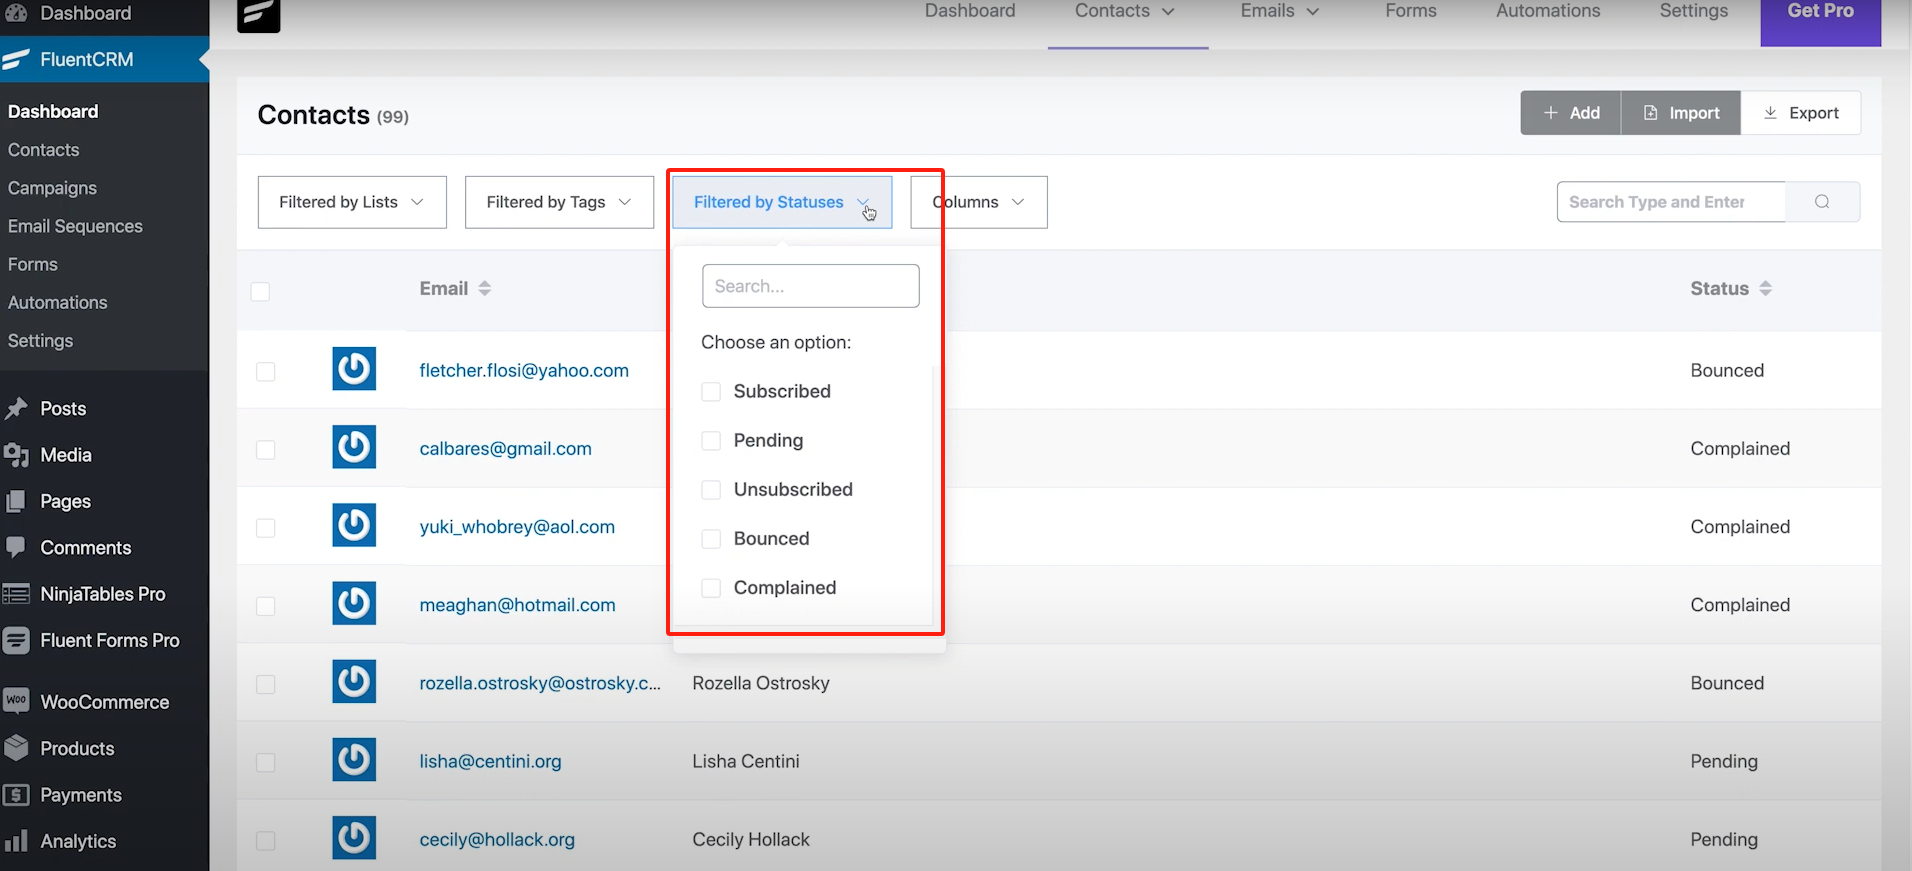The height and width of the screenshot is (871, 1912).
Task: Expand the Filtered by Lists dropdown
Action: 352,202
